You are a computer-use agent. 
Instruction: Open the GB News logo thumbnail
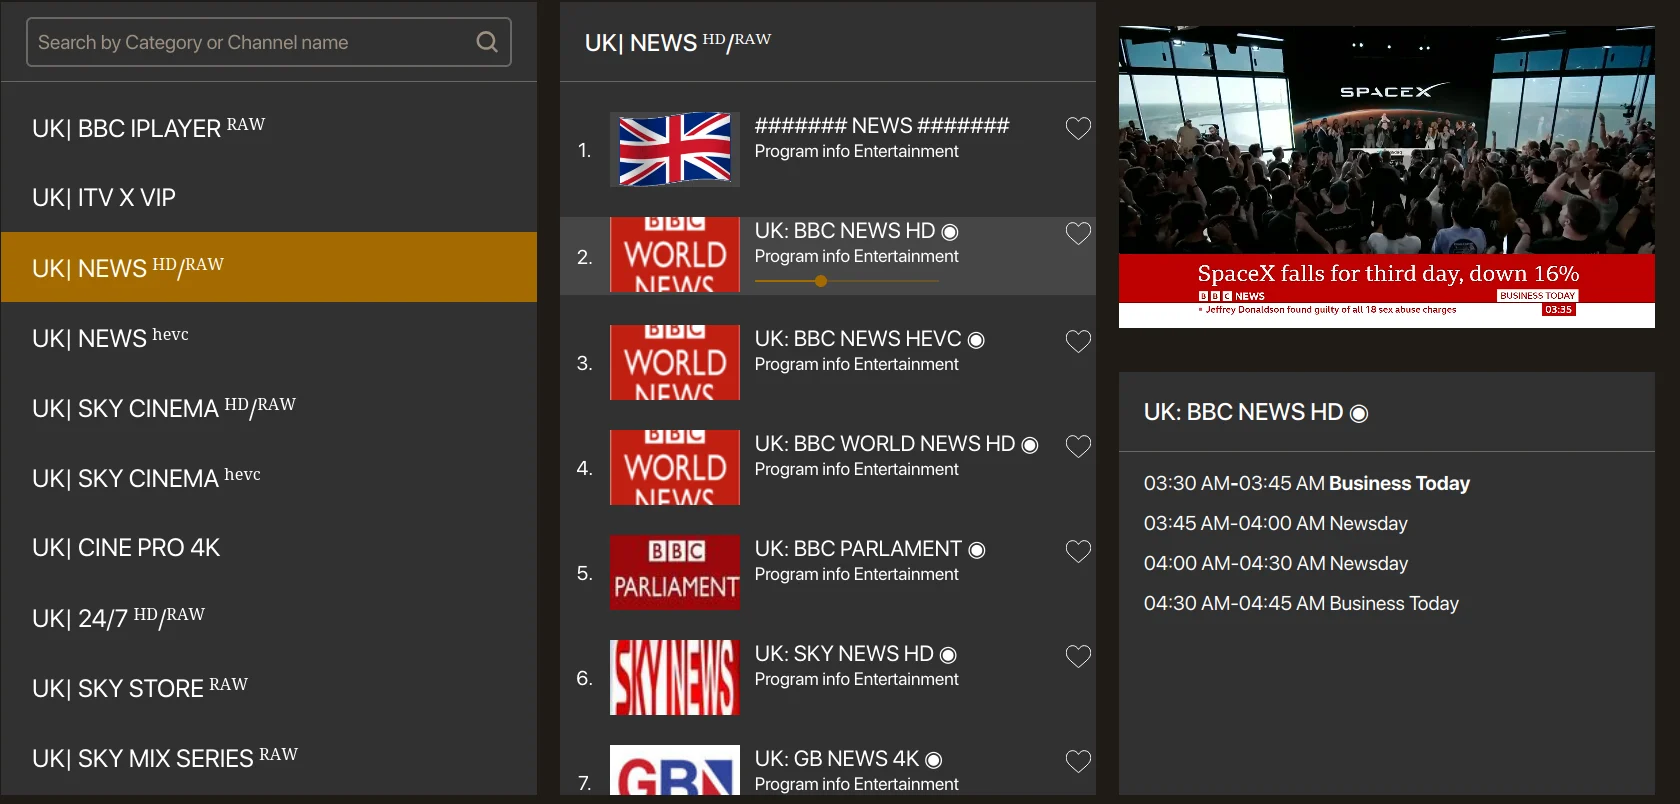pos(675,770)
